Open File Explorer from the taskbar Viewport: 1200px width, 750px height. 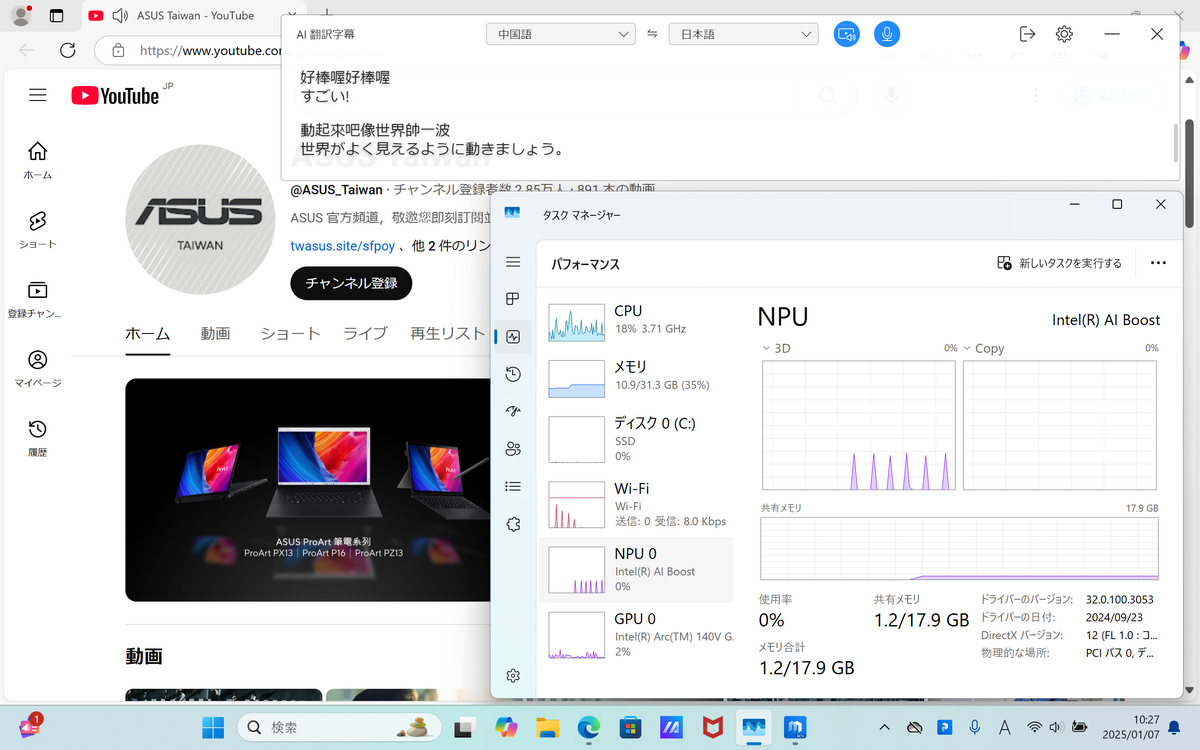[x=546, y=727]
